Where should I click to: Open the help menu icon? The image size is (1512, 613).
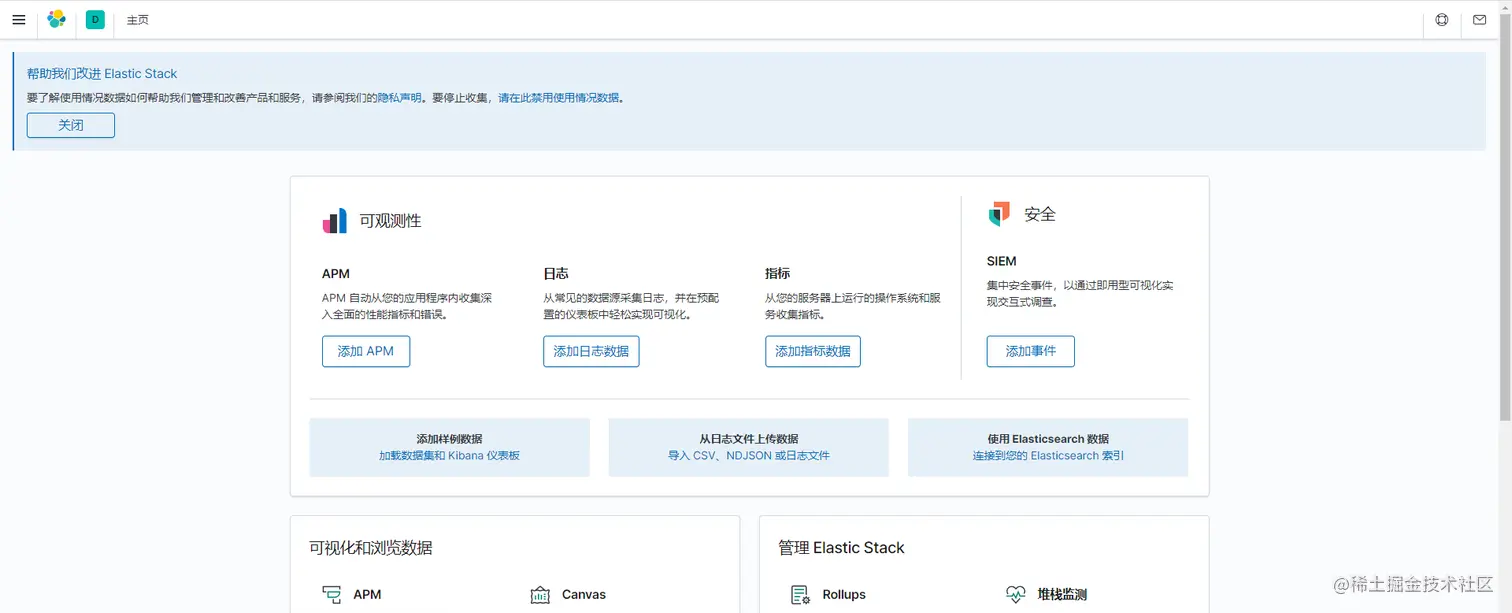tap(1442, 19)
